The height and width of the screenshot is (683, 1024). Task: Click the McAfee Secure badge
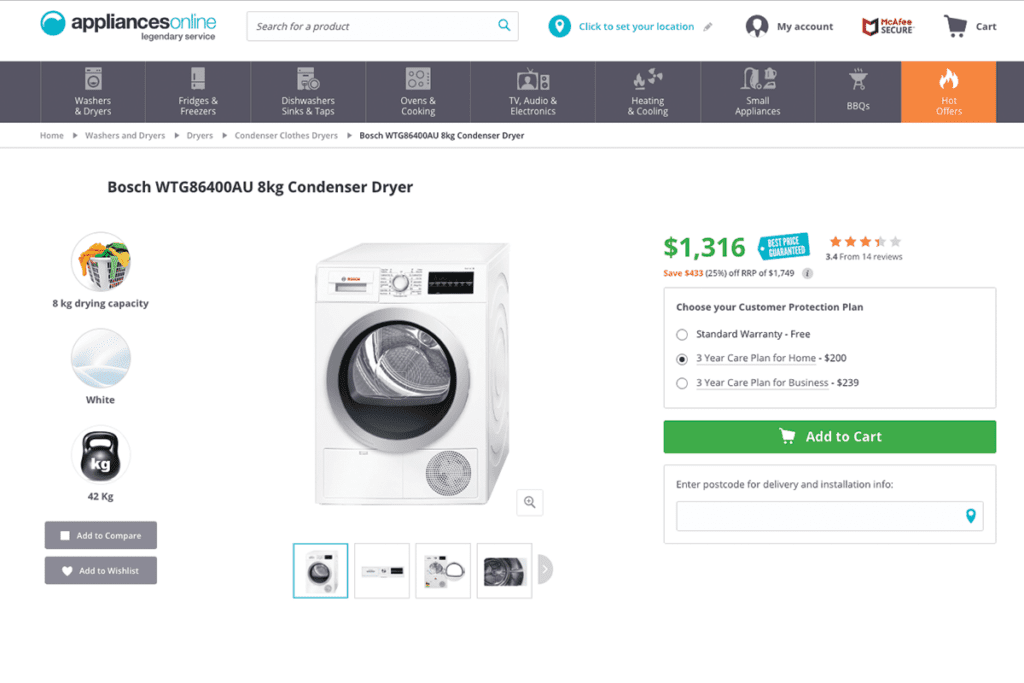(888, 26)
